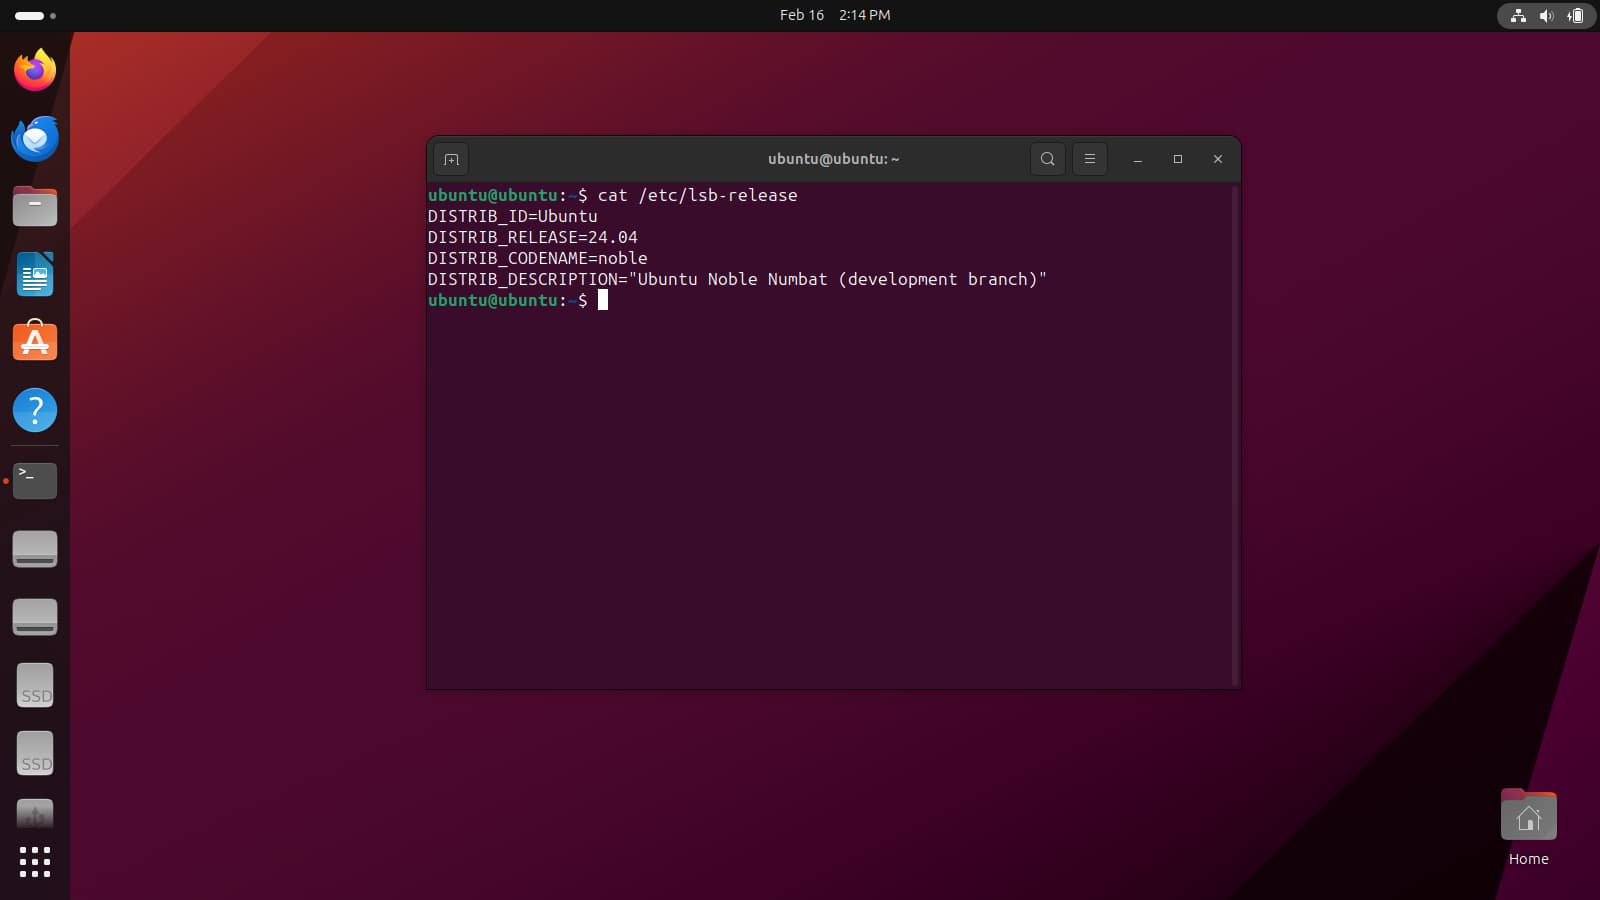Screen dimensions: 1600x900
Task: Launch Firefox from the dock
Action: (35, 70)
